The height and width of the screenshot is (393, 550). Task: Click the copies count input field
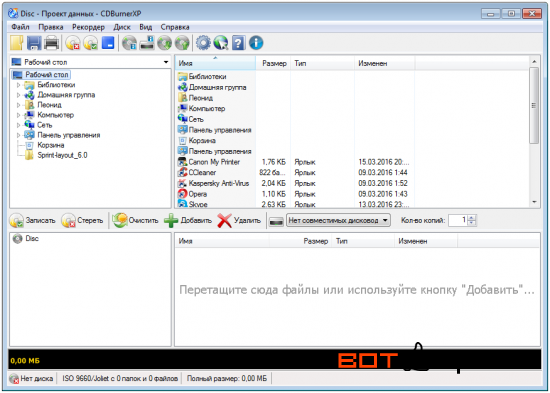(458, 220)
